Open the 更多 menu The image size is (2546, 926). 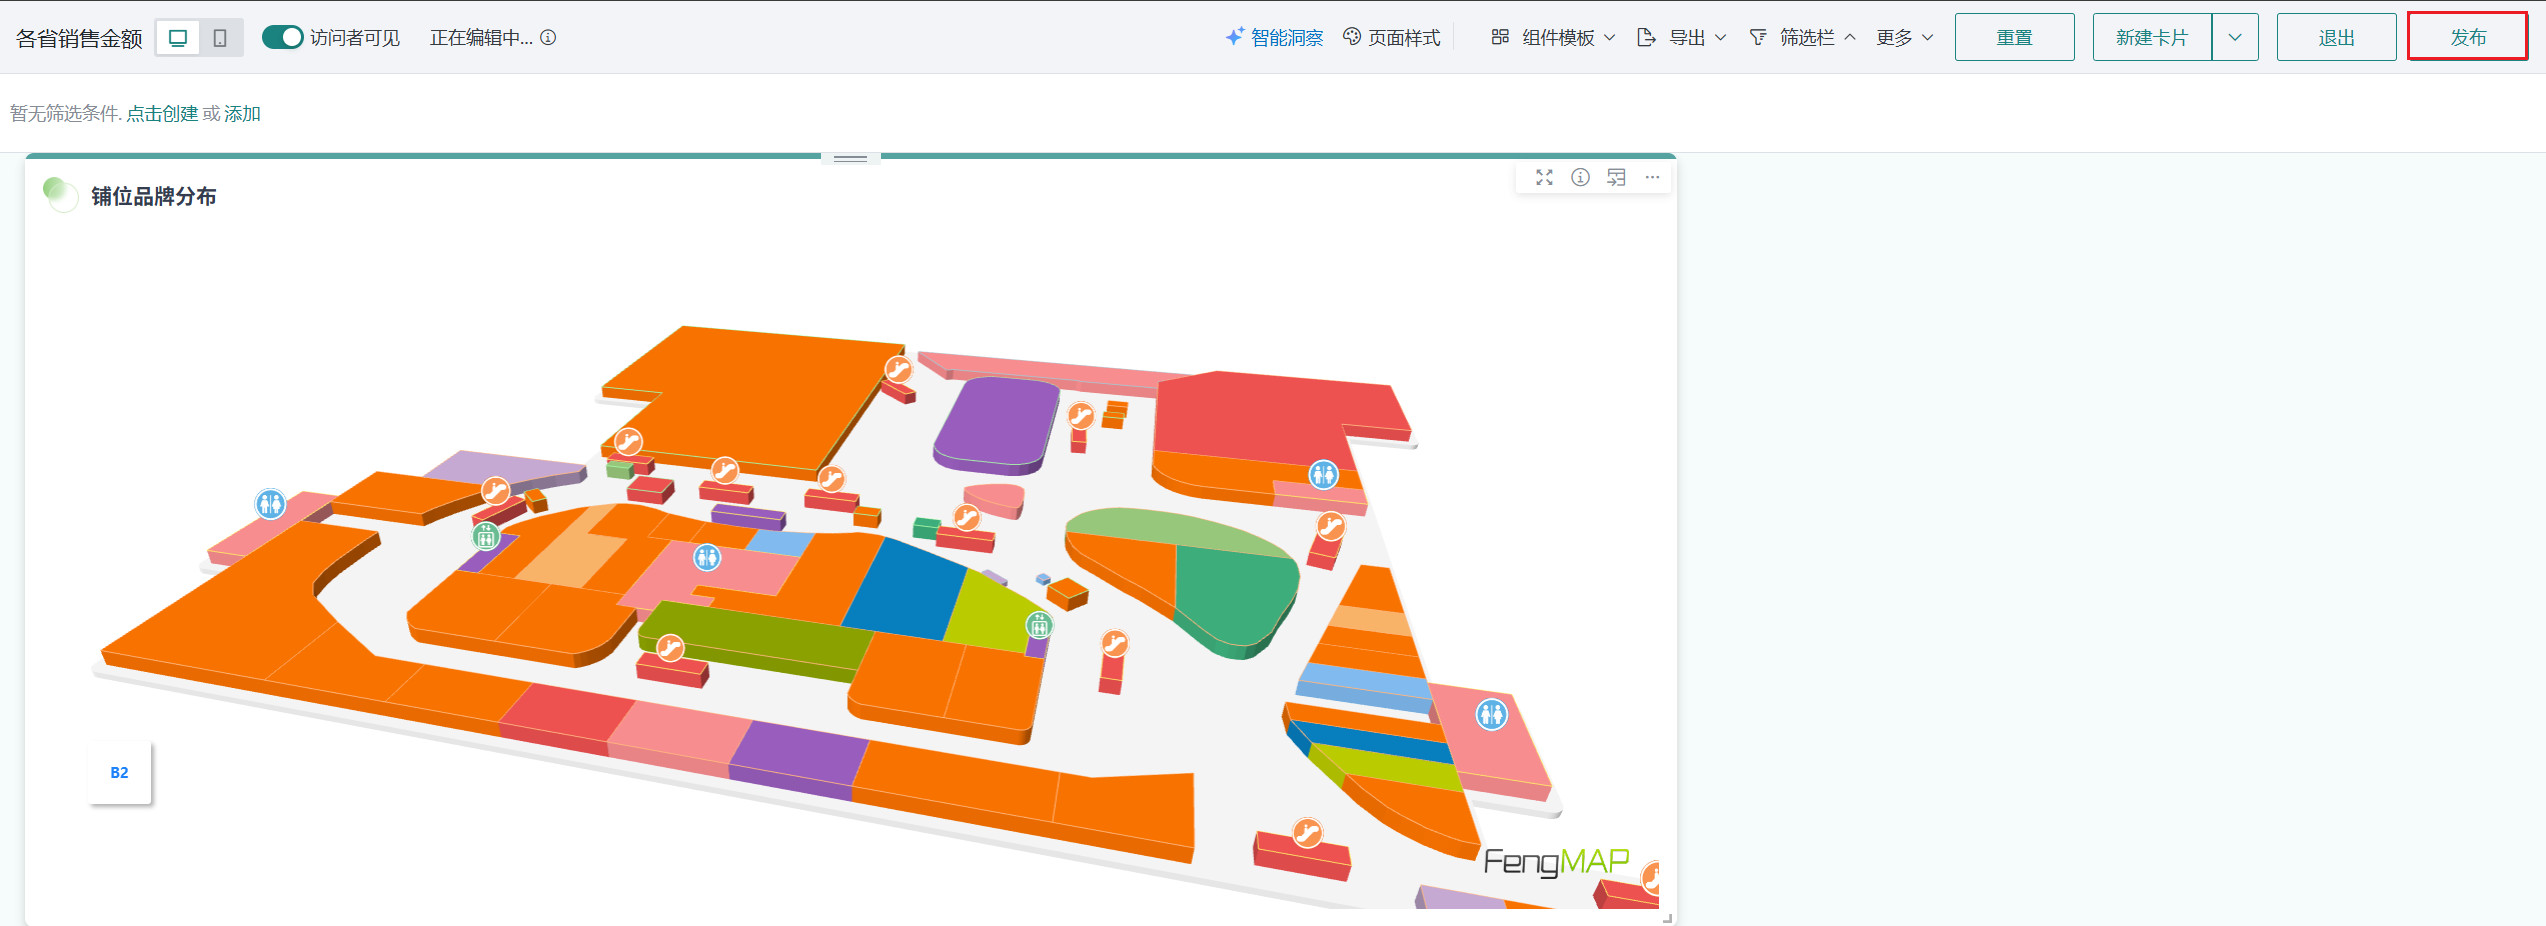1904,37
